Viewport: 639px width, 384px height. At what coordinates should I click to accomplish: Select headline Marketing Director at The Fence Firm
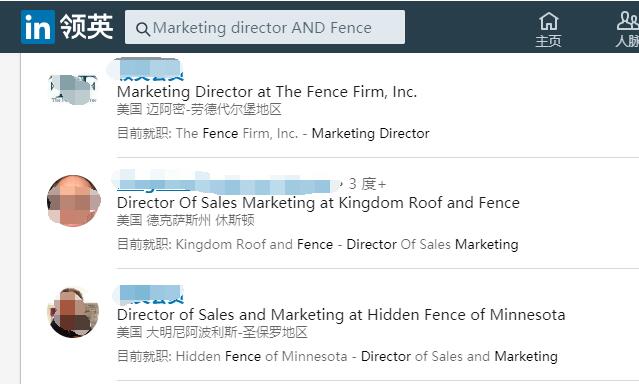[x=267, y=92]
